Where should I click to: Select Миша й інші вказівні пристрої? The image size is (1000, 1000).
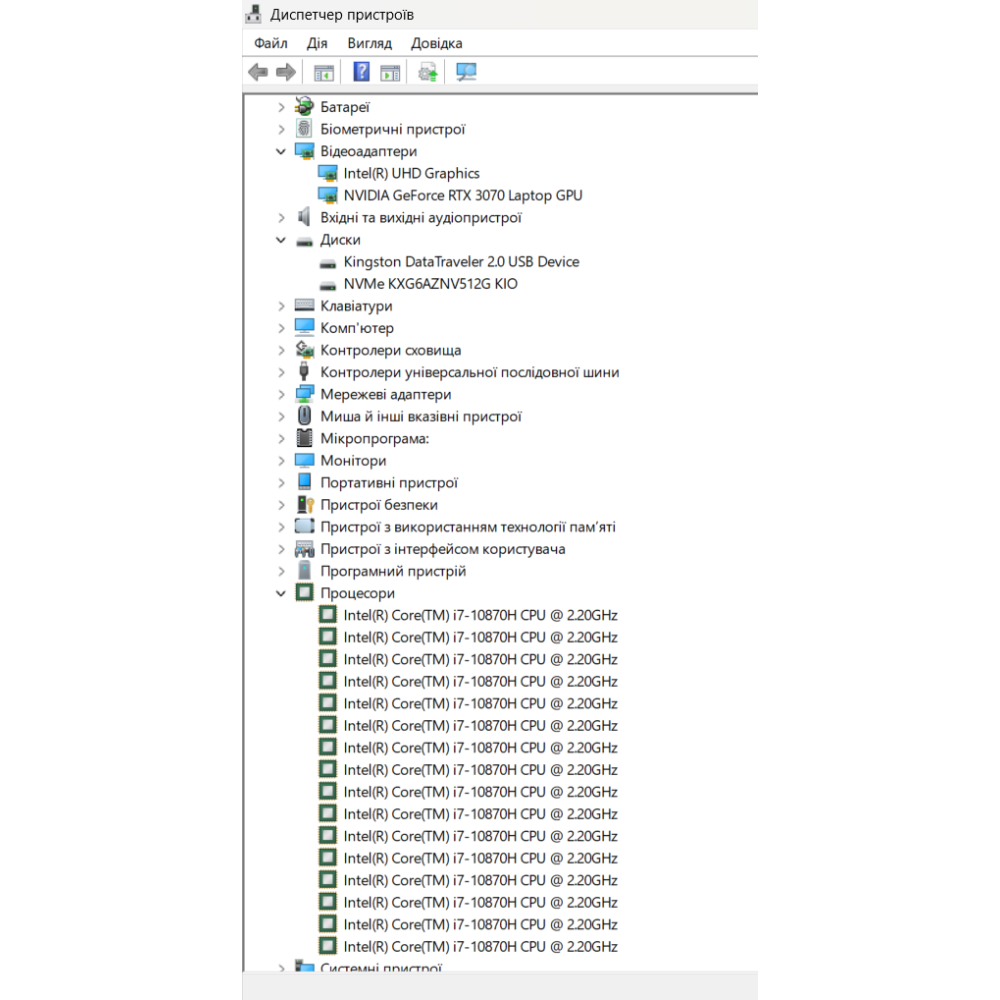click(x=421, y=416)
